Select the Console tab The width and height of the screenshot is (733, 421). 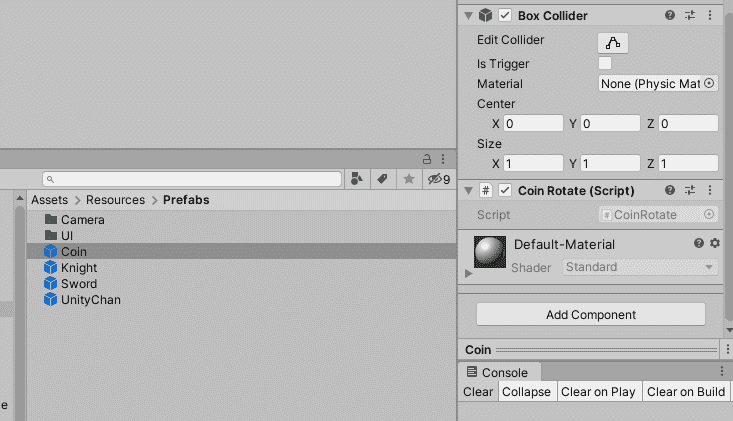pyautogui.click(x=499, y=372)
